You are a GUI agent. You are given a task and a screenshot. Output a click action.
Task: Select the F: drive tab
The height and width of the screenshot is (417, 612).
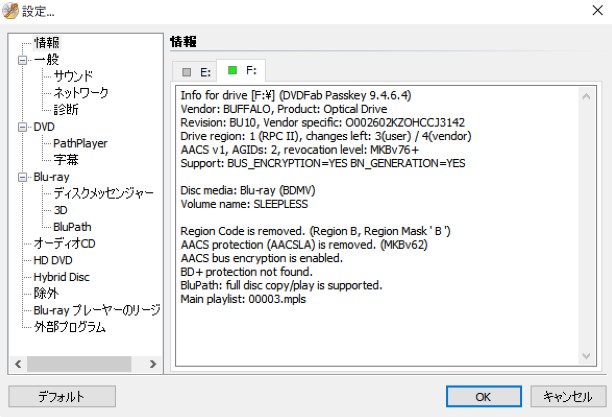(241, 70)
